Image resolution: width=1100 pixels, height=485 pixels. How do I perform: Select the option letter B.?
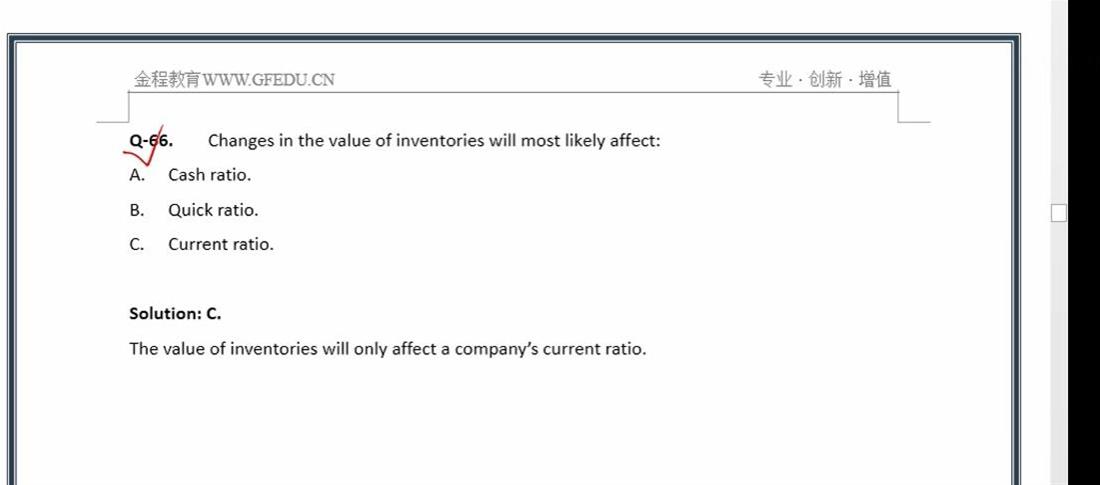[137, 210]
